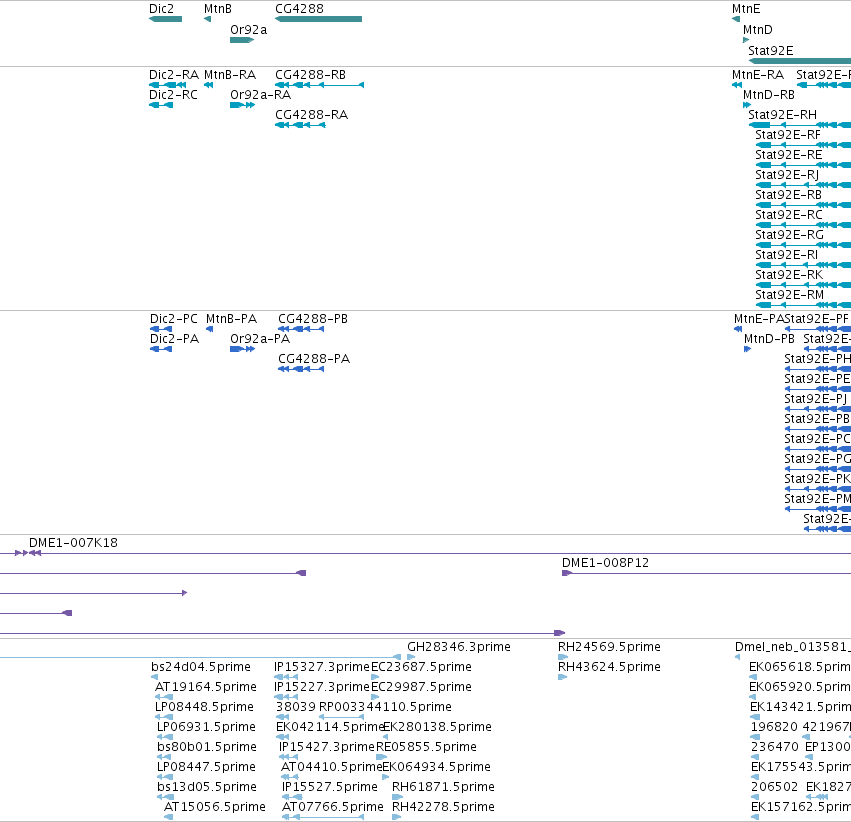Click the Dic2-PA protein feature
The width and height of the screenshot is (851, 822).
point(161,349)
